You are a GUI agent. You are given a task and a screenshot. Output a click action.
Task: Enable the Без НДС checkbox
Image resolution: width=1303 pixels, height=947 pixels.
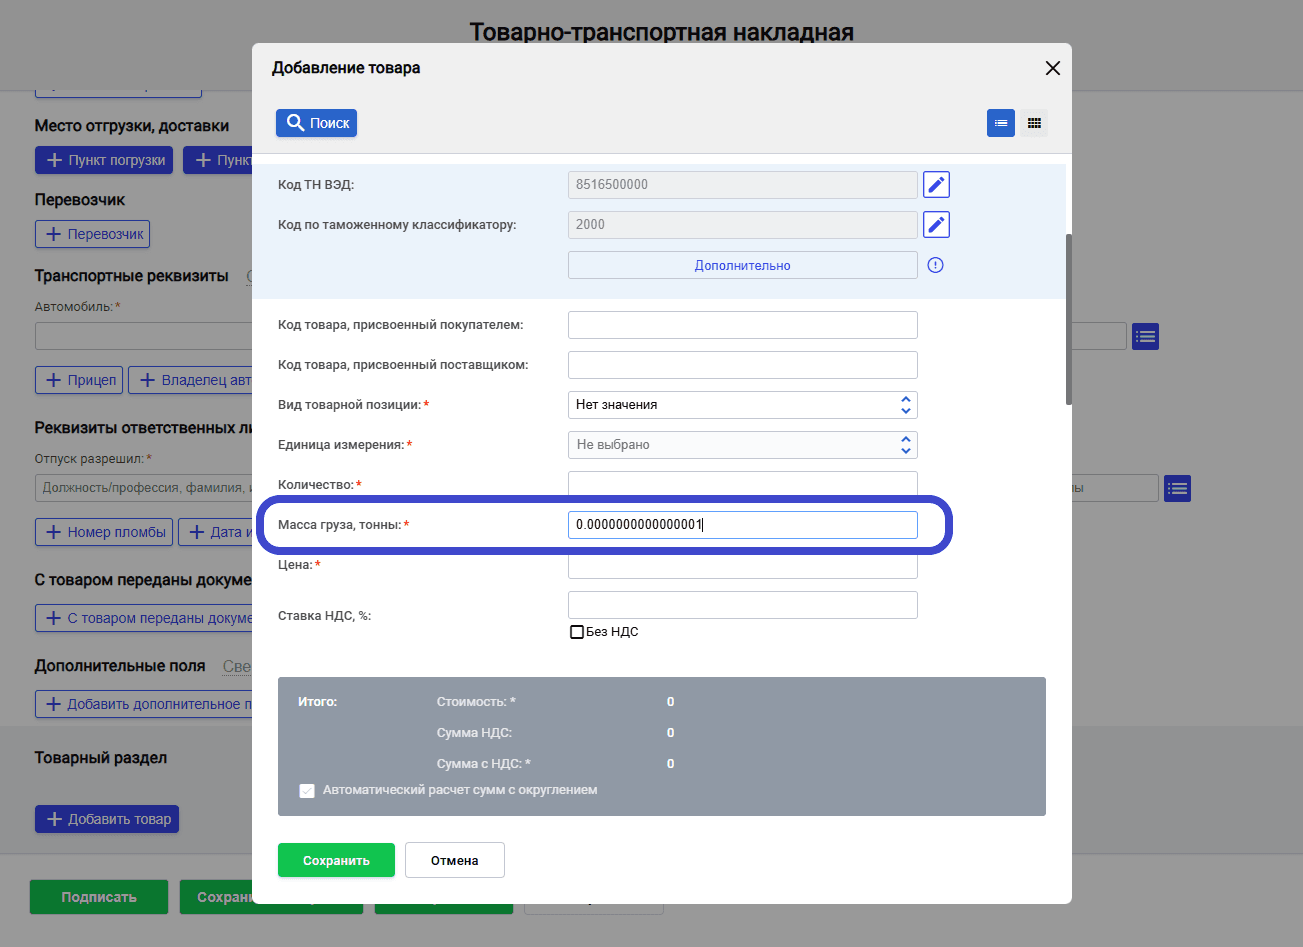[576, 631]
